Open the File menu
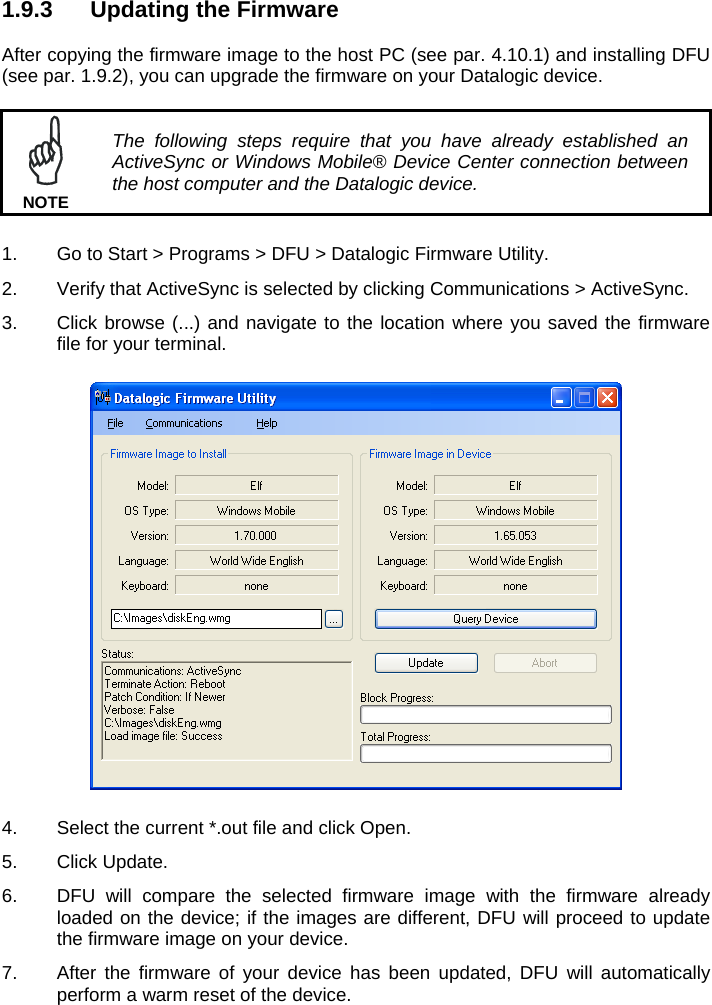The width and height of the screenshot is (712, 1005). coord(115,423)
